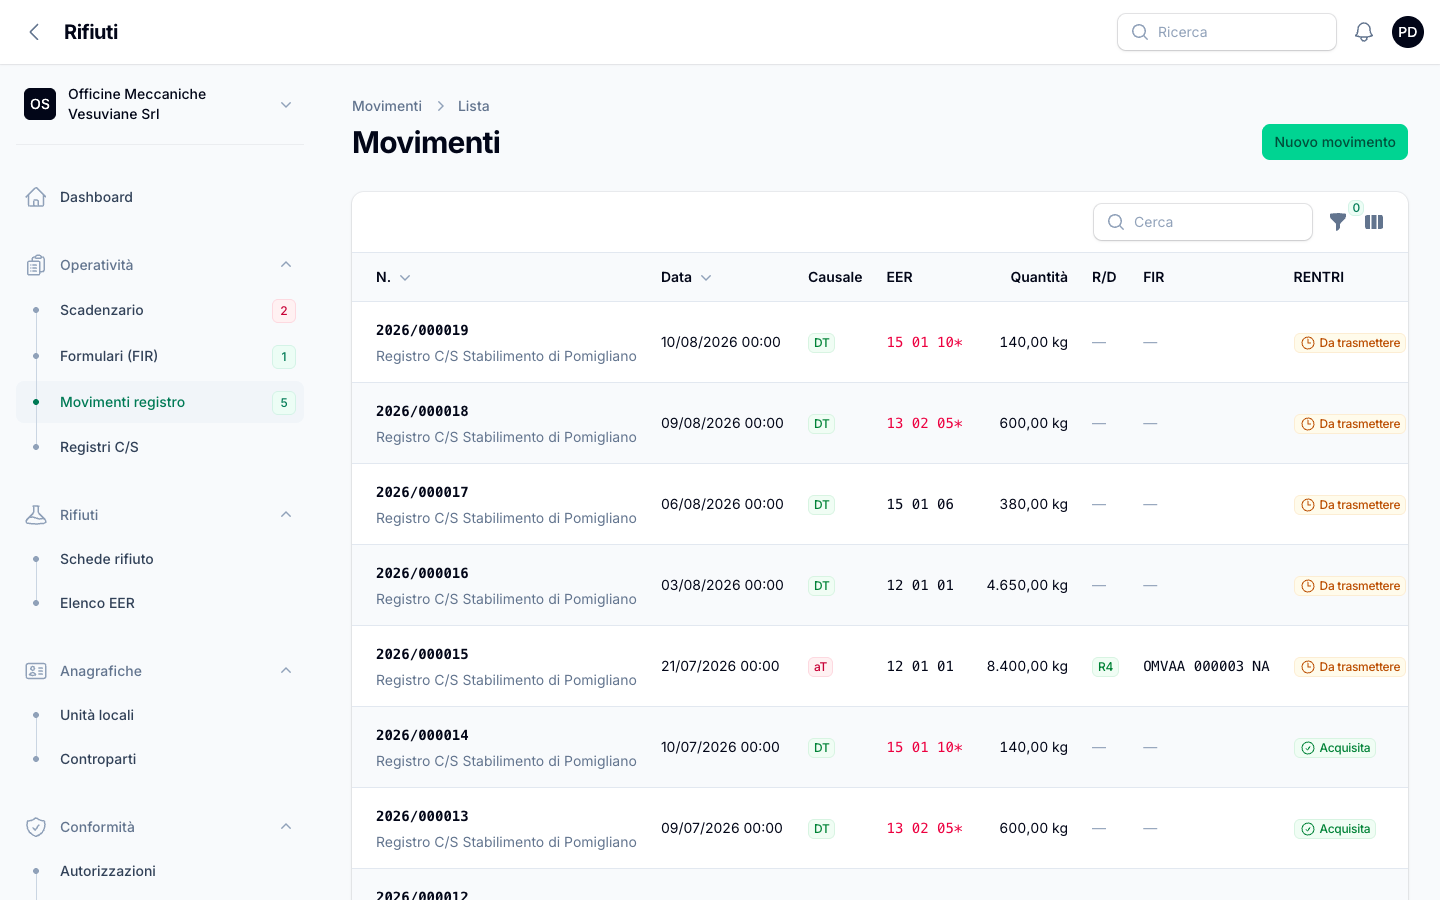The width and height of the screenshot is (1440, 900).
Task: Collapse the Operatività section
Action: point(286,265)
